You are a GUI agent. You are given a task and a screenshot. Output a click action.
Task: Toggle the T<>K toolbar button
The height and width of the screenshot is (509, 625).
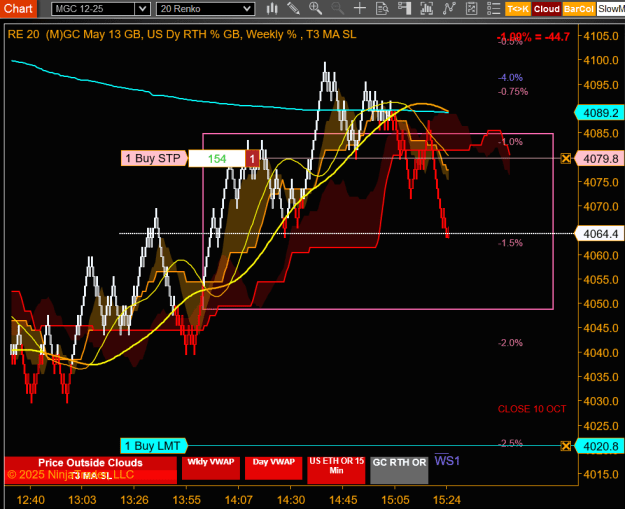[517, 9]
